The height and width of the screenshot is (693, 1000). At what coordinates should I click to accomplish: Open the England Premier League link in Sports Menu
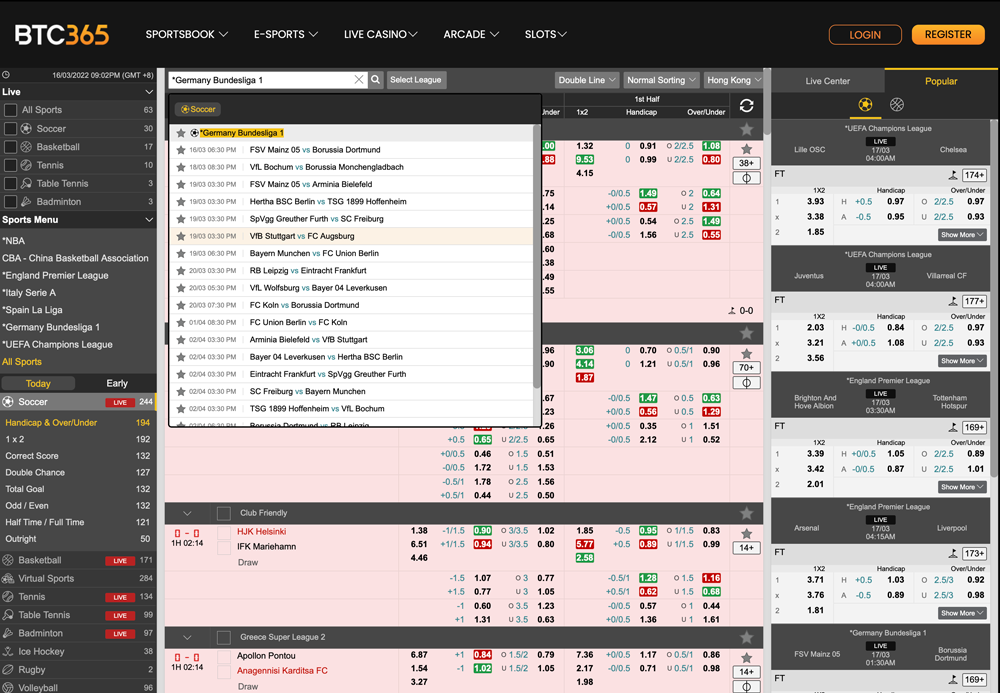coord(55,275)
